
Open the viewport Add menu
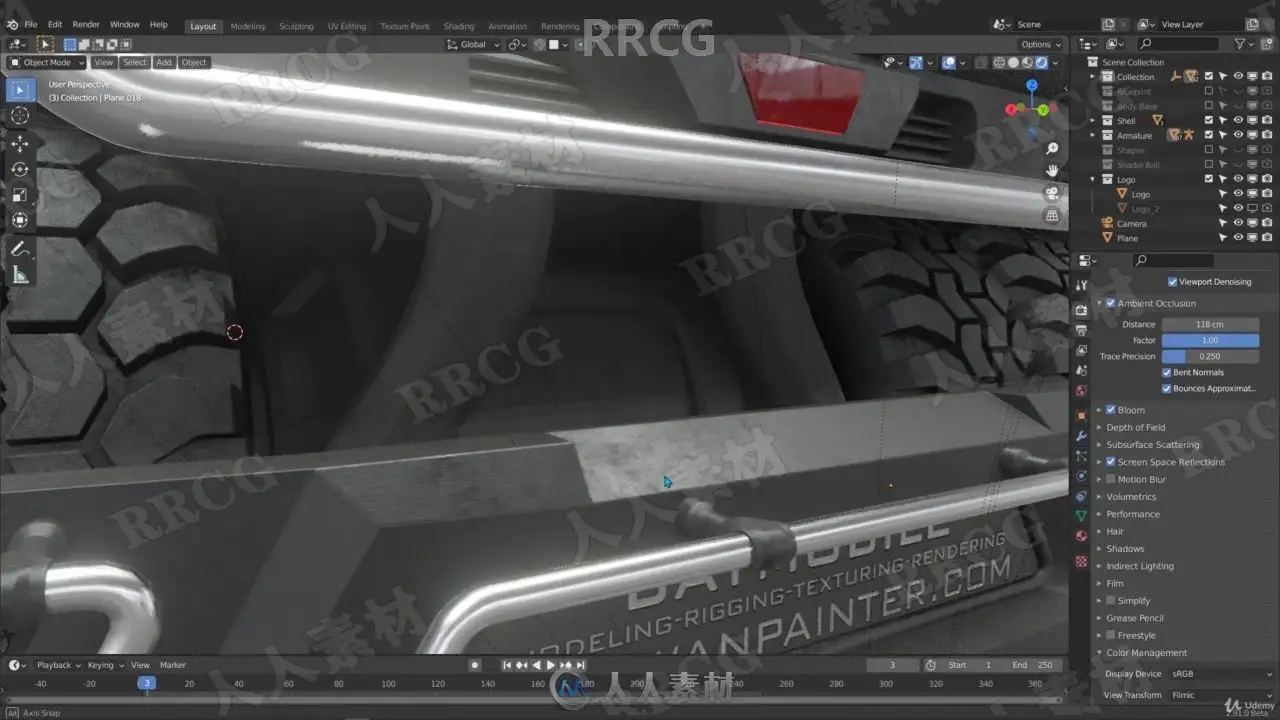[x=164, y=62]
